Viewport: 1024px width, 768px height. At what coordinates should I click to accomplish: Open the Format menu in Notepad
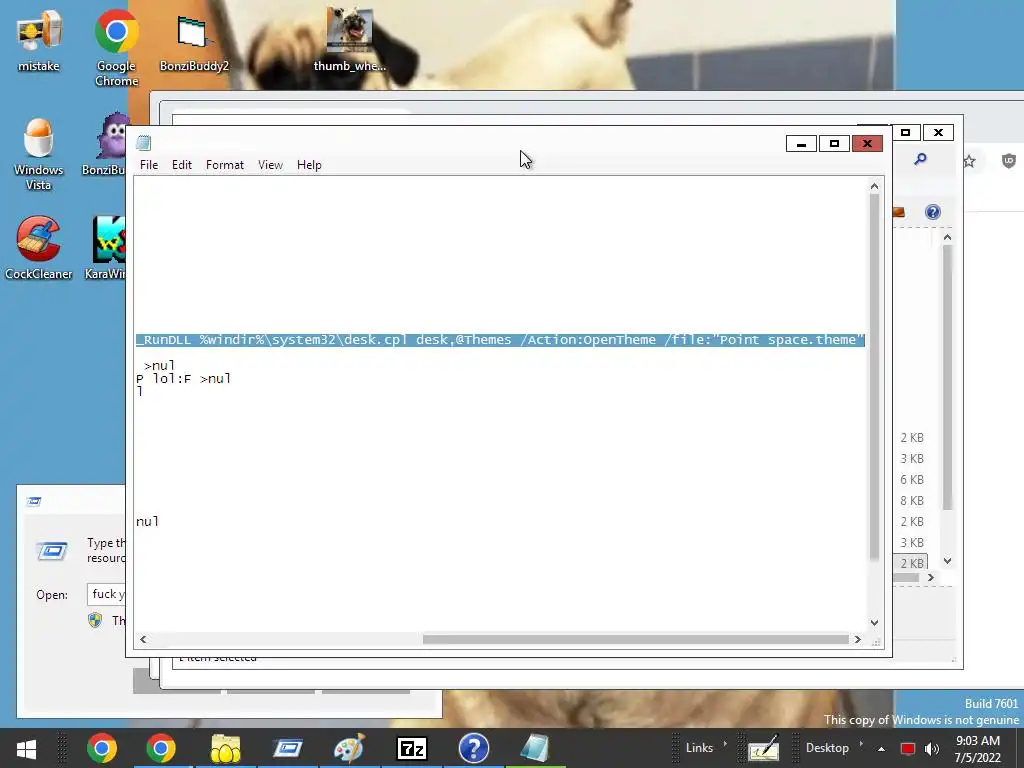click(x=225, y=165)
